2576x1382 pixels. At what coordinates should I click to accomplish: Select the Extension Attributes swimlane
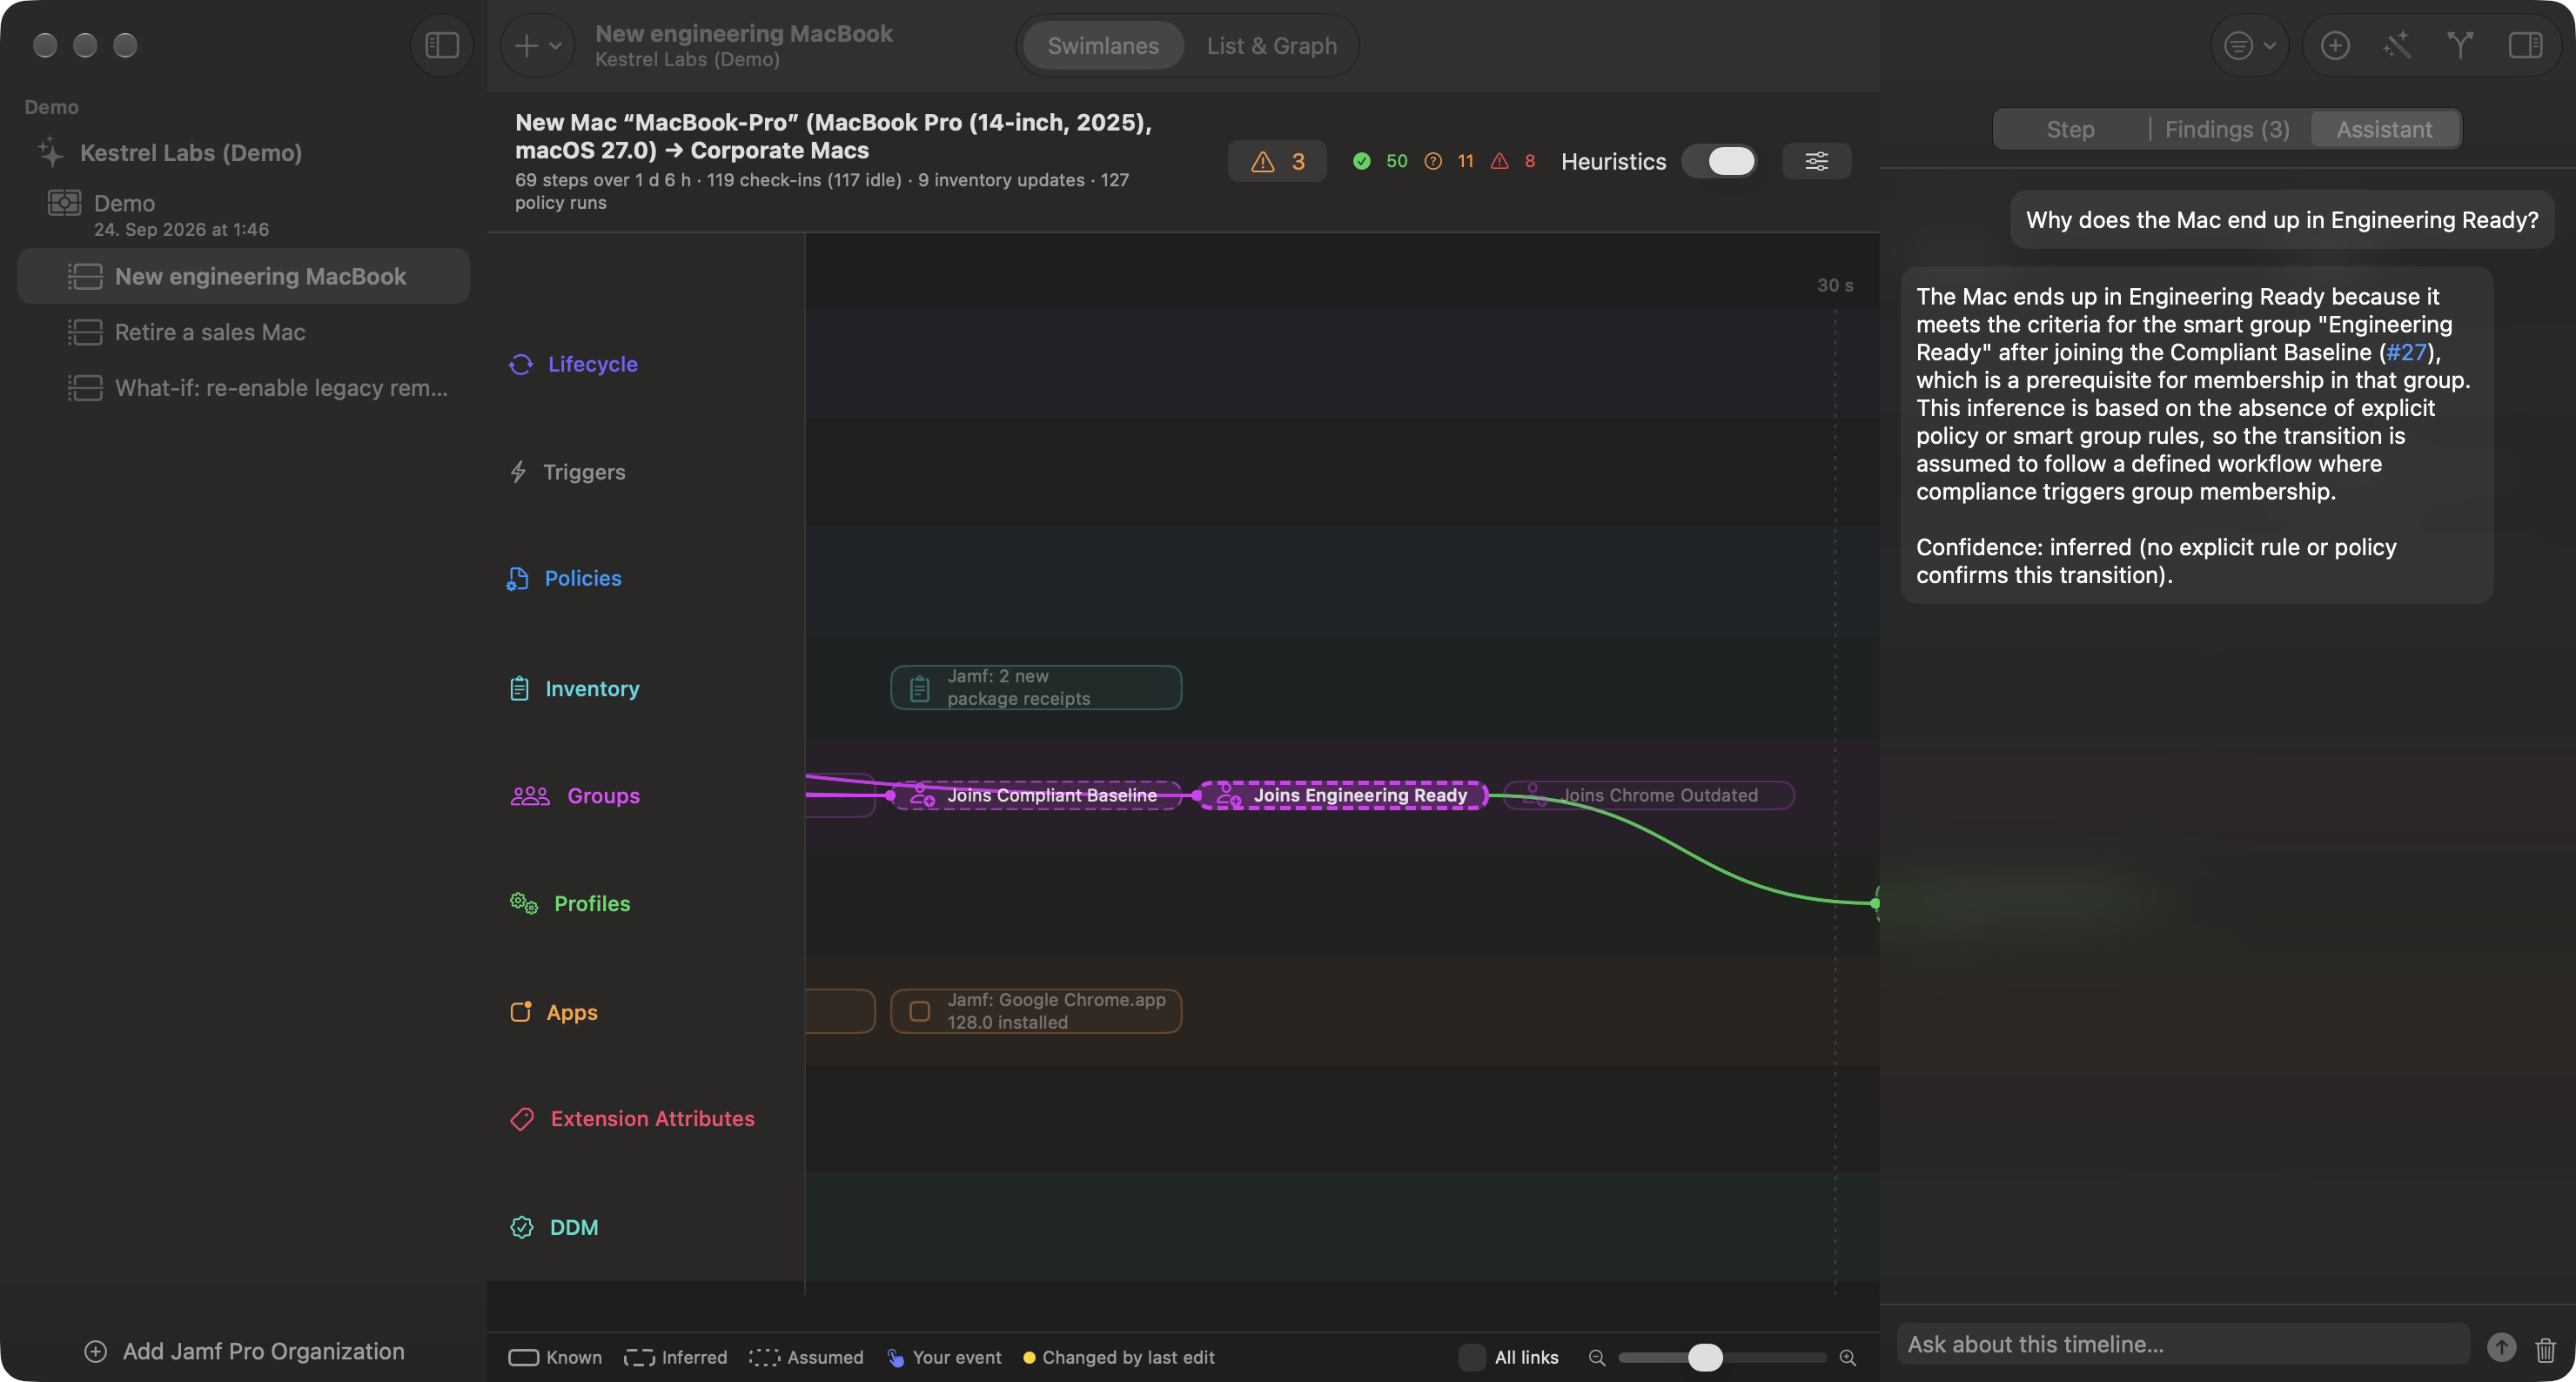632,1119
